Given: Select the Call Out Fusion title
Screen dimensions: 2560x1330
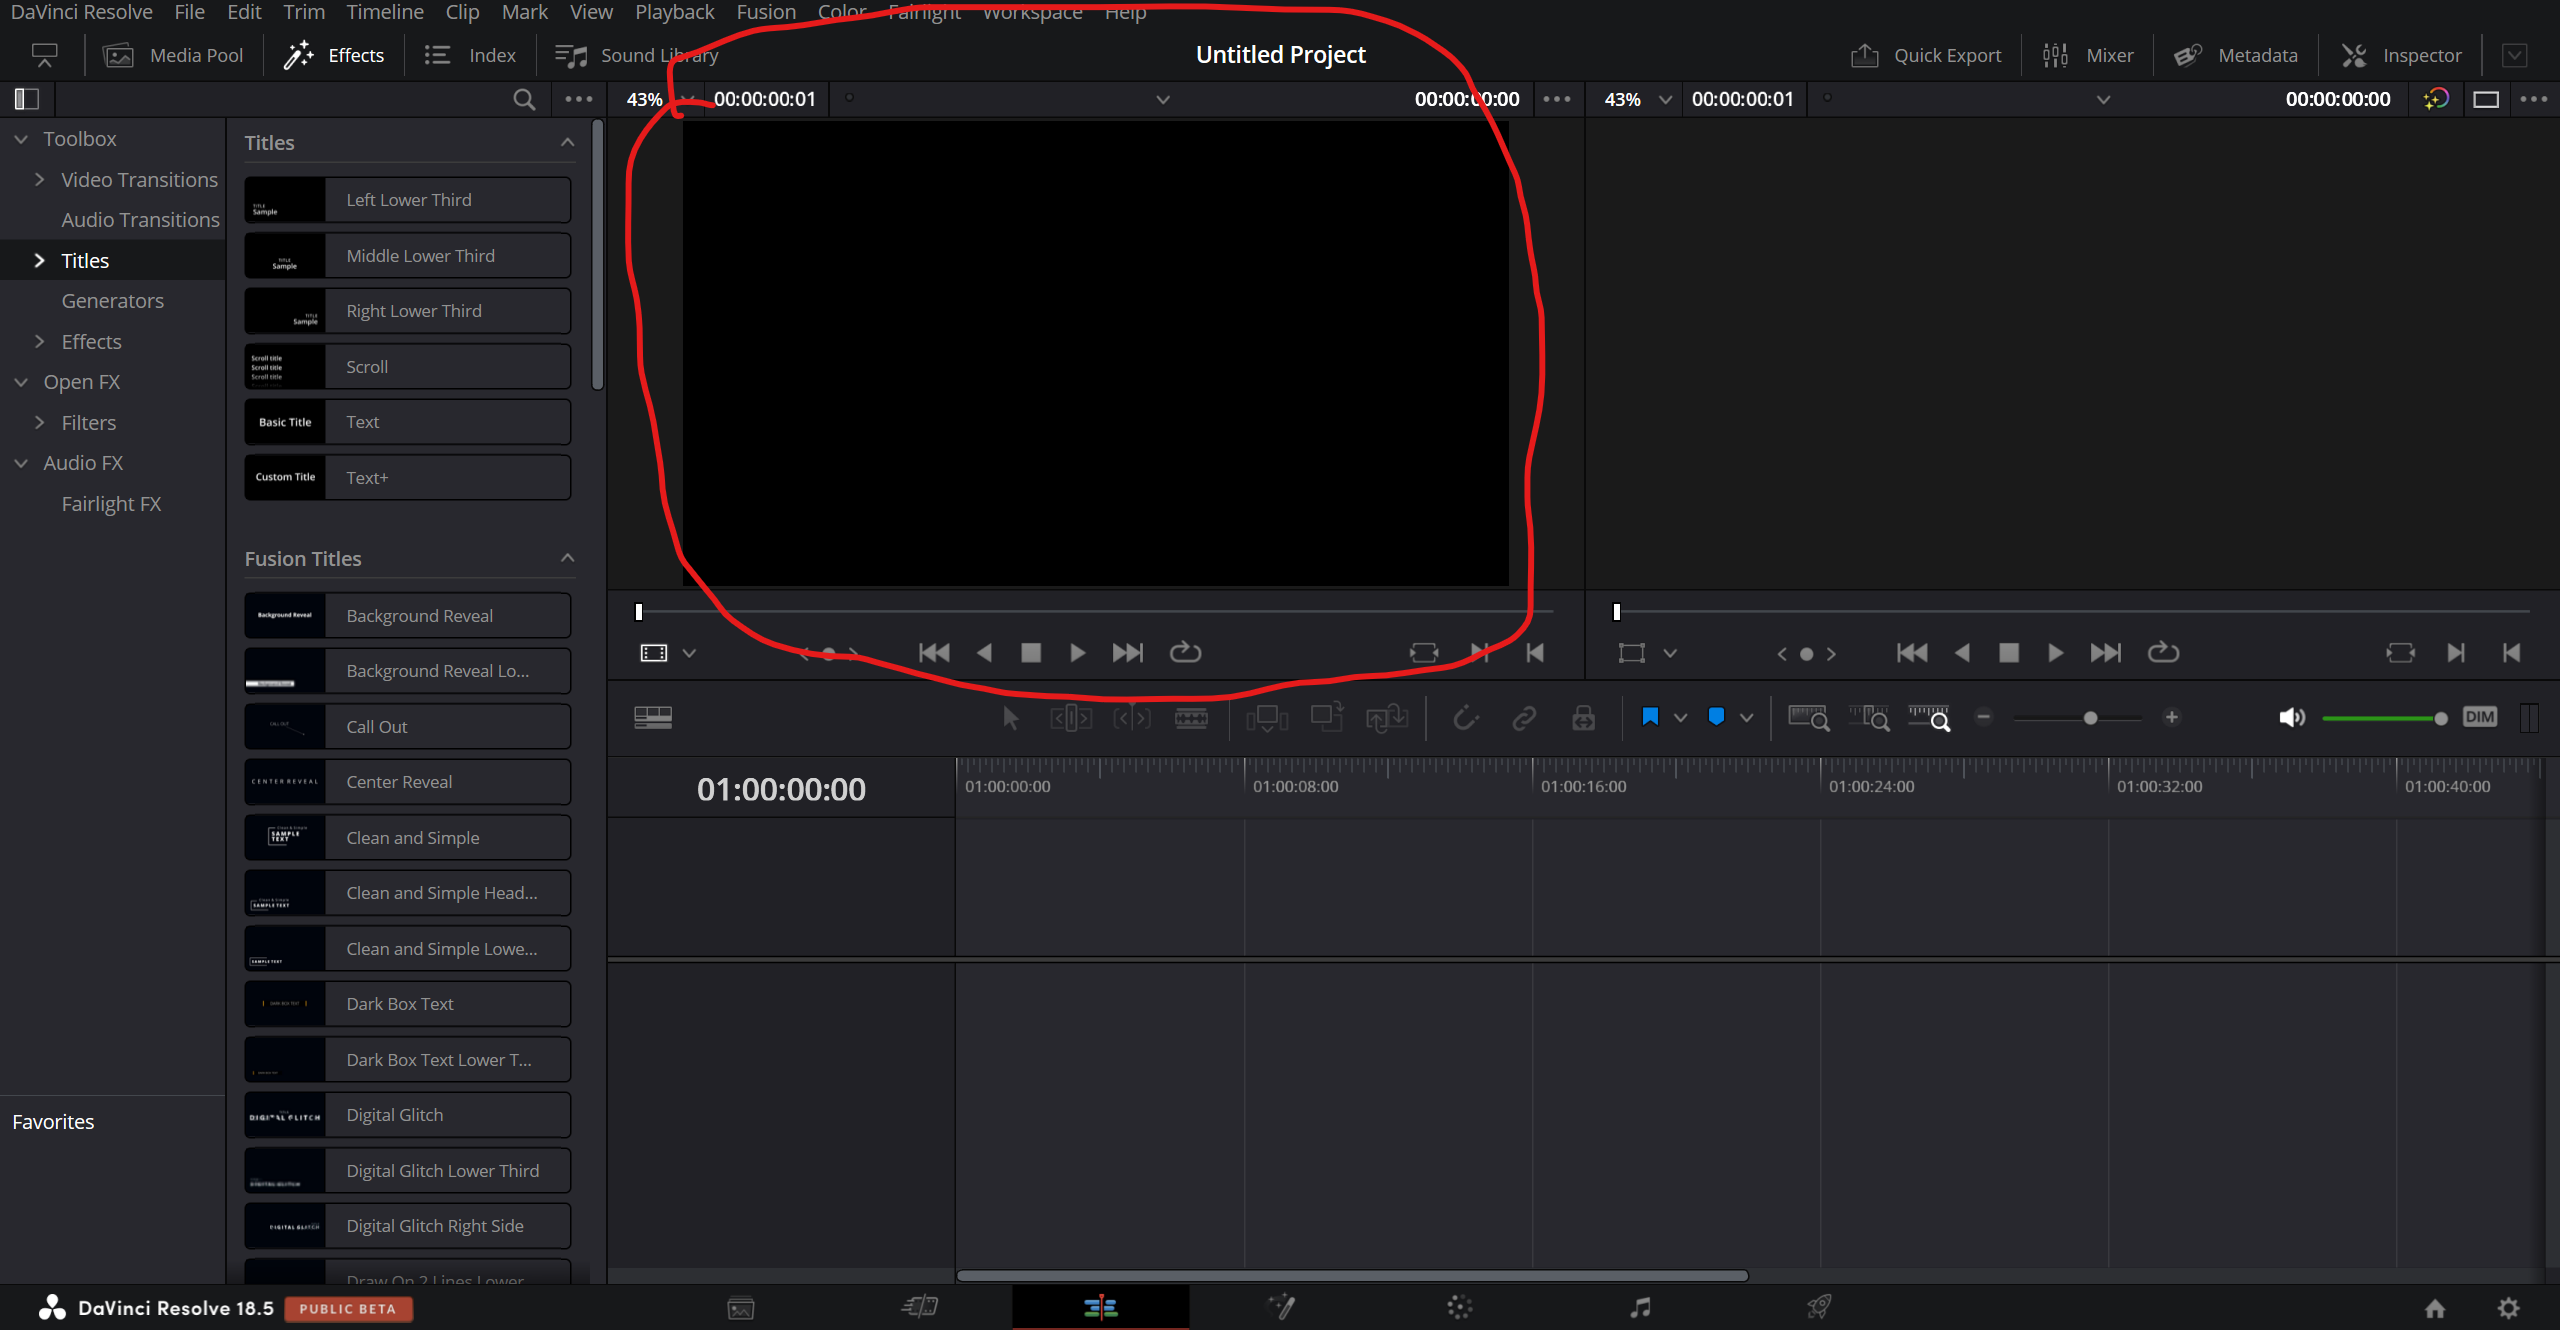Looking at the screenshot, I should pyautogui.click(x=408, y=726).
